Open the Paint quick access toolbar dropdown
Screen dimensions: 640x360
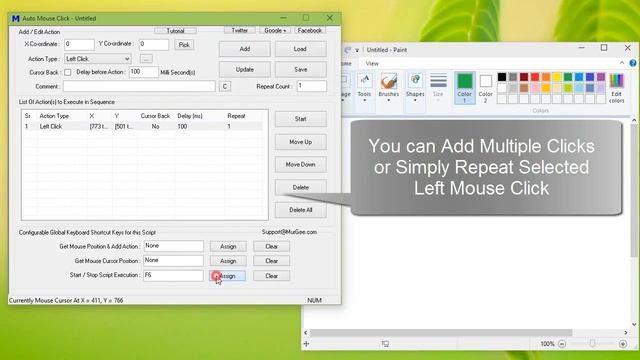(x=357, y=50)
